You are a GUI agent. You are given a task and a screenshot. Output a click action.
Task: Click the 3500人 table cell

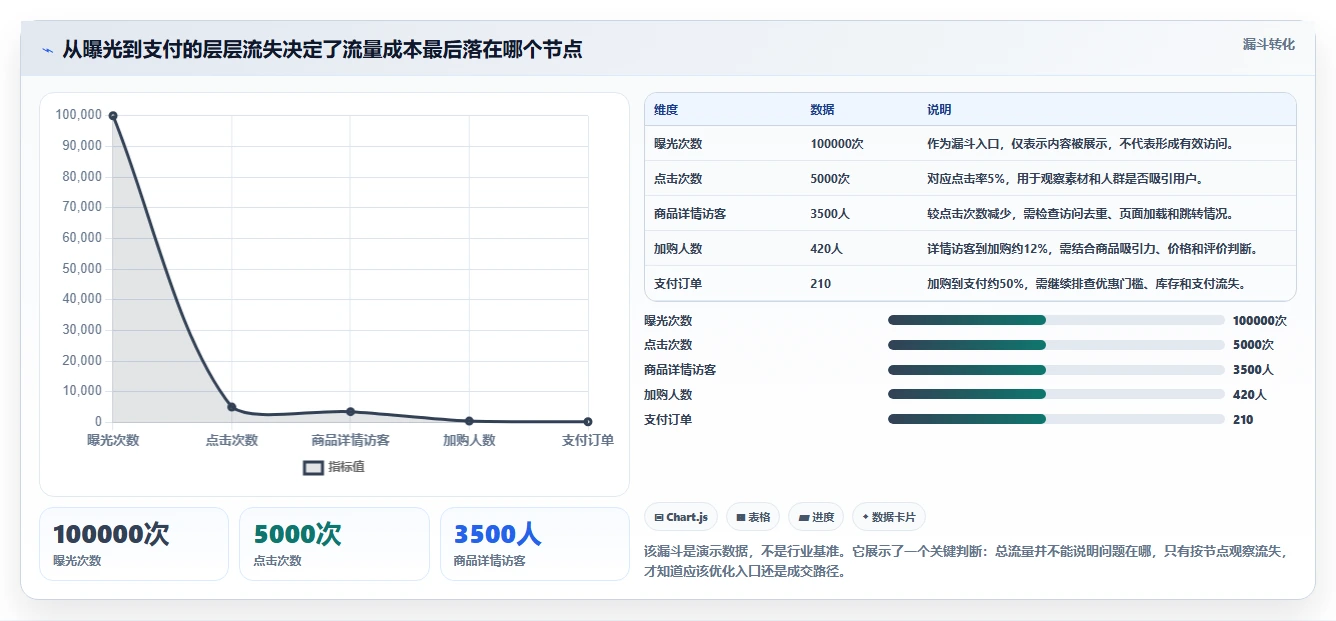[830, 214]
